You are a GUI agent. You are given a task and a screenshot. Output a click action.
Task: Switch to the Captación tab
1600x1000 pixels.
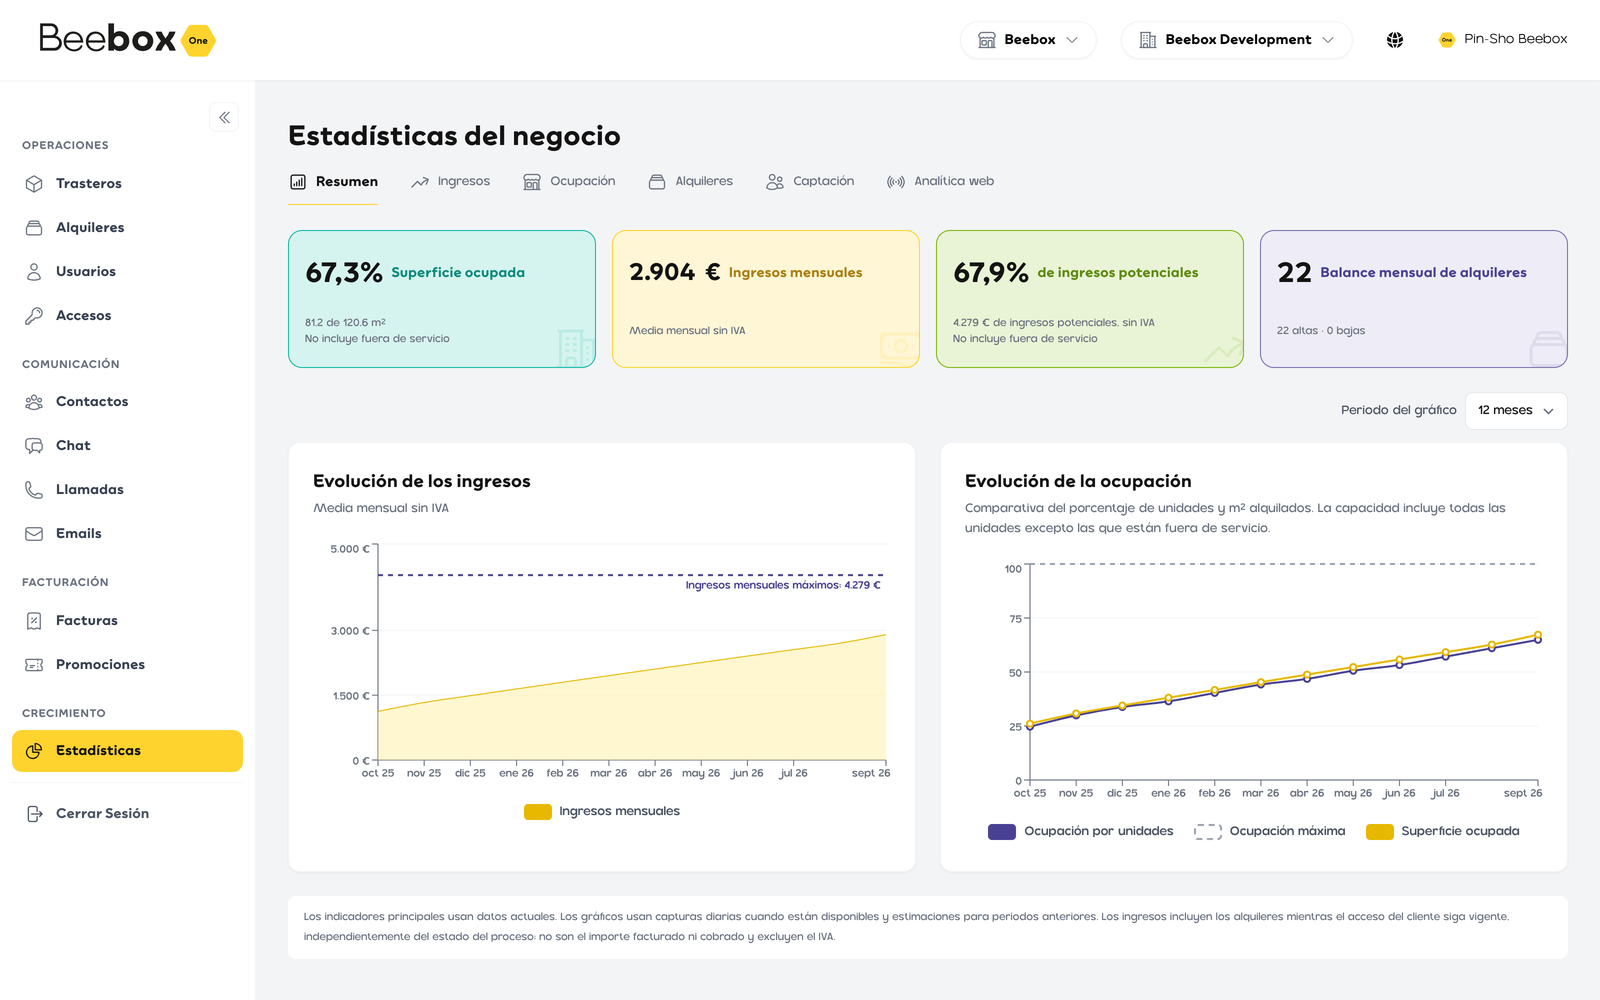(810, 181)
